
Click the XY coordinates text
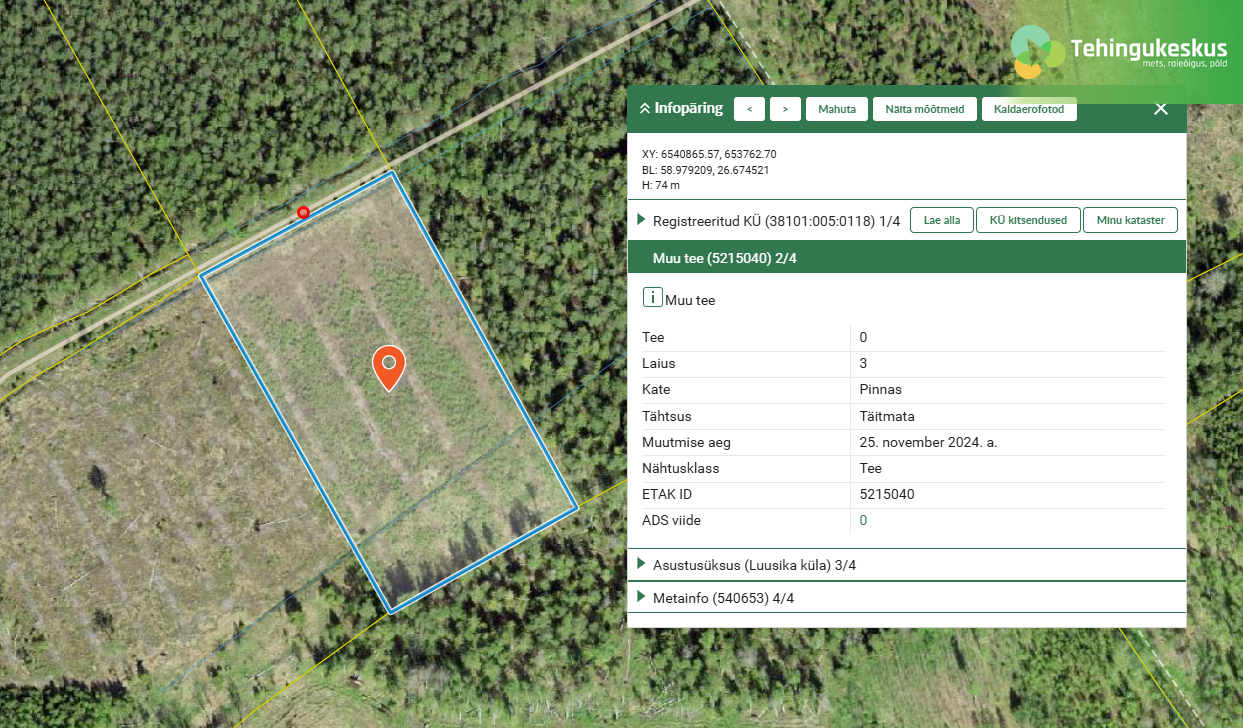(709, 155)
